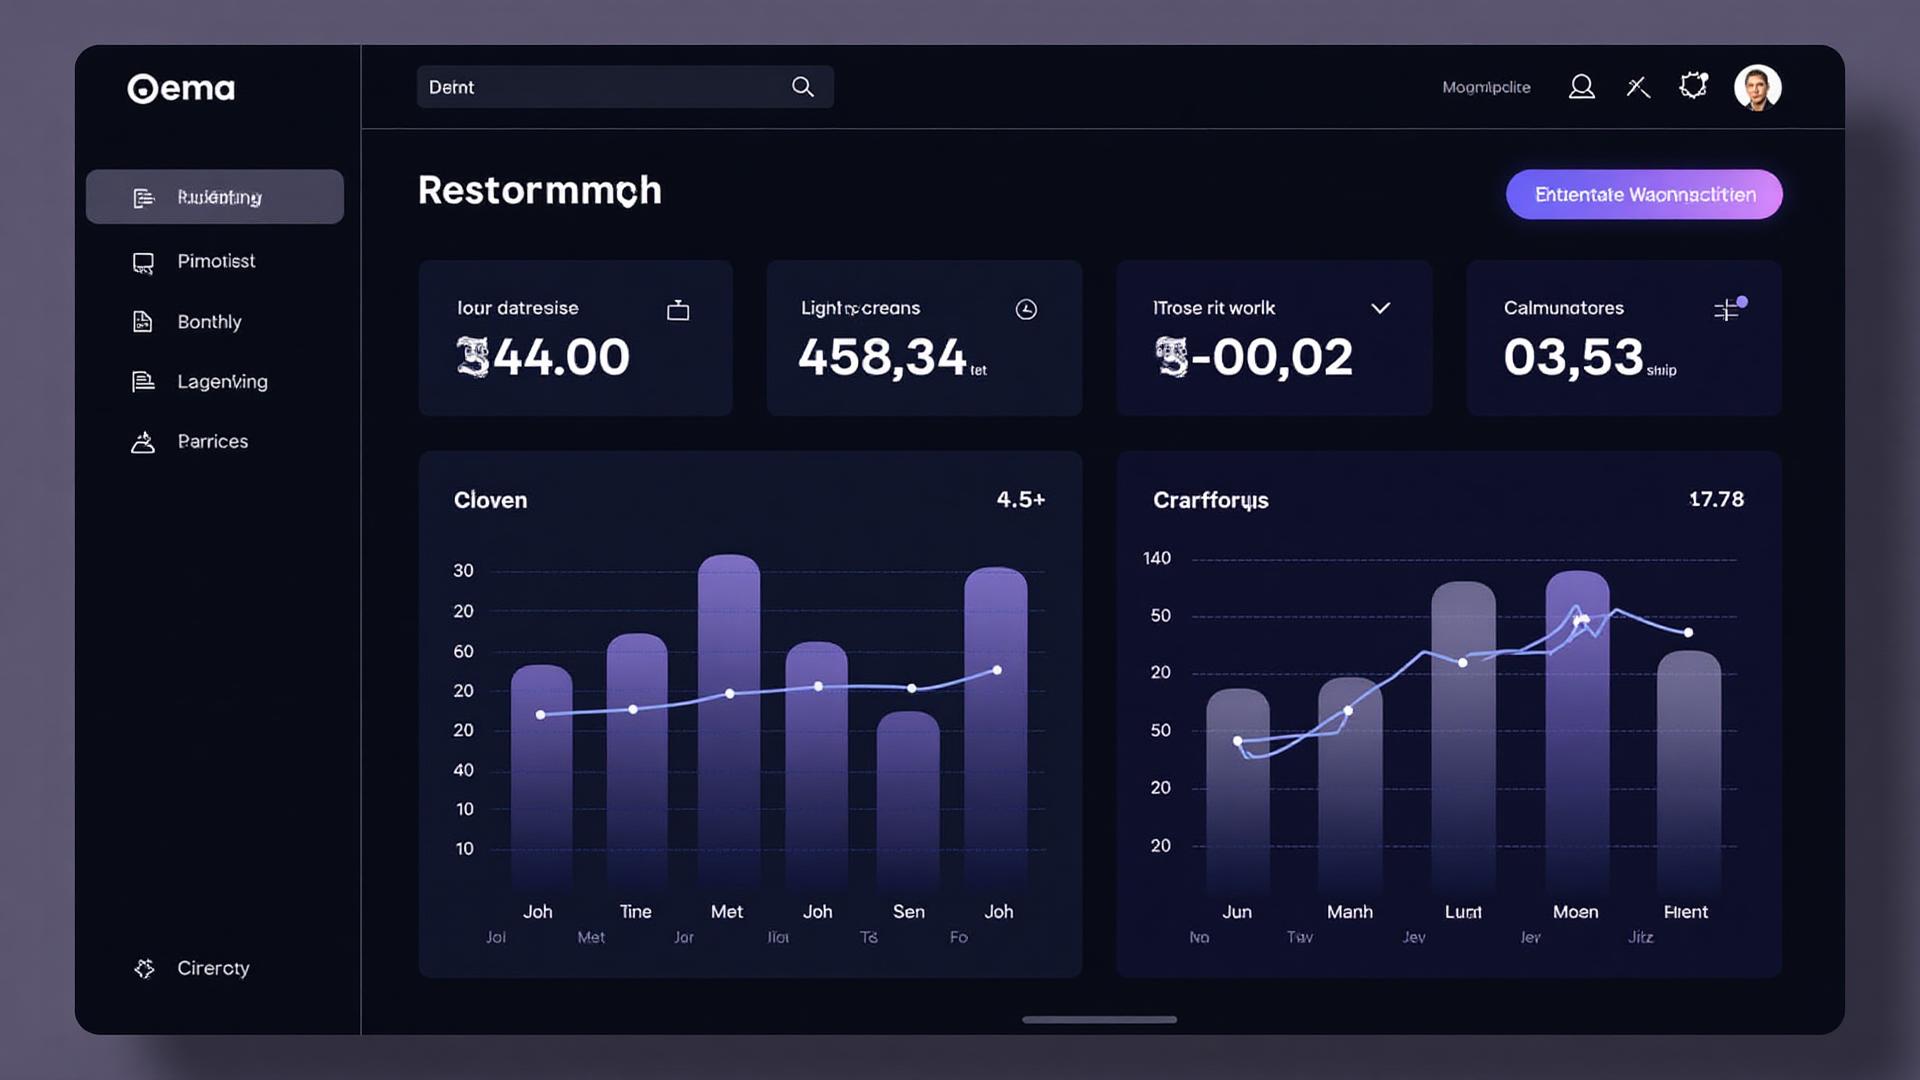Screen dimensions: 1920x1080
Task: Open the Parrices page from the sidebar
Action: pyautogui.click(x=213, y=441)
